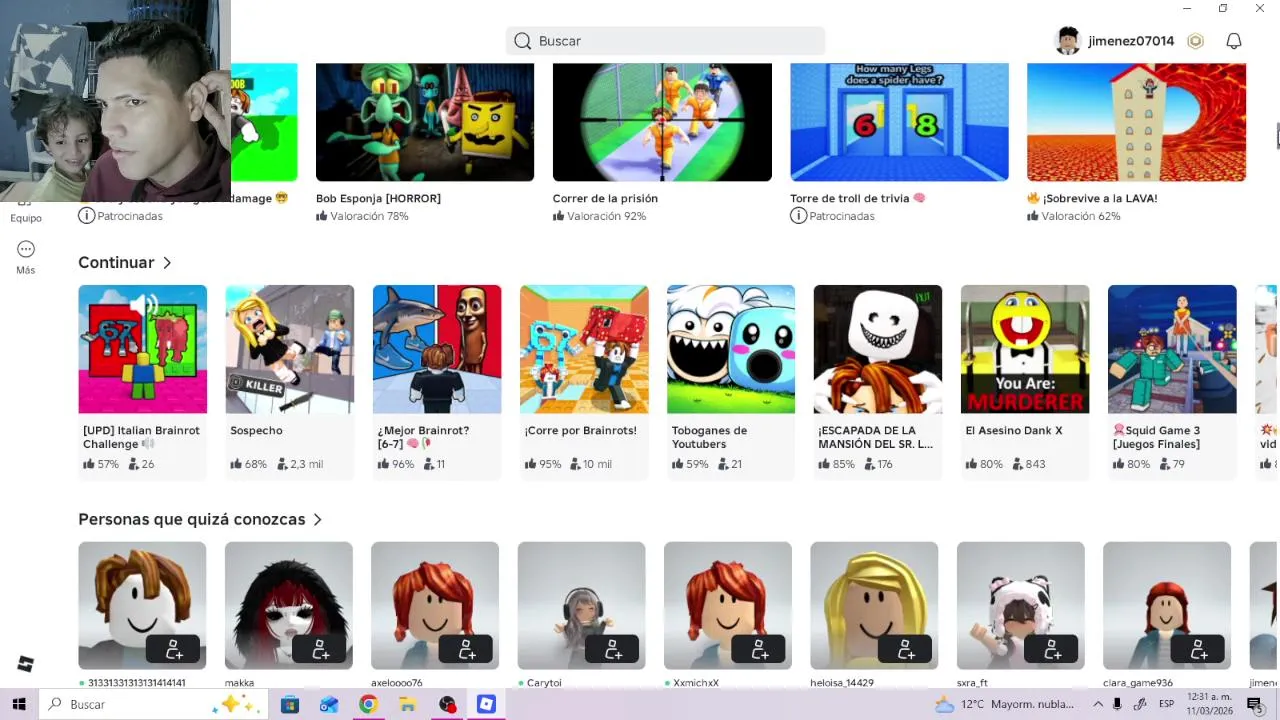Image resolution: width=1280 pixels, height=720 pixels.
Task: Open the round dark app icon in the taskbar
Action: click(447, 704)
